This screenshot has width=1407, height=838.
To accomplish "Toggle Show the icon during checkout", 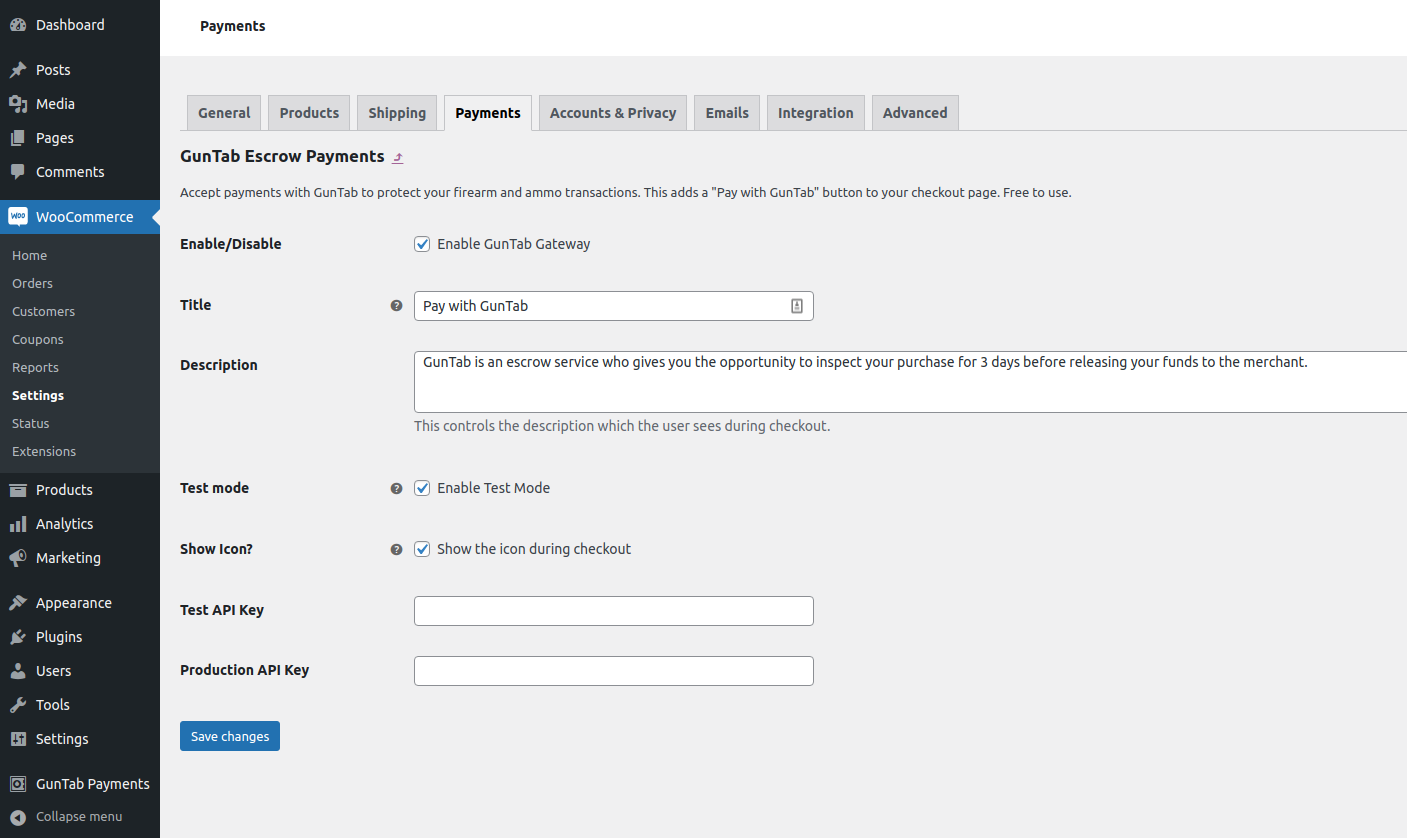I will click(x=422, y=549).
